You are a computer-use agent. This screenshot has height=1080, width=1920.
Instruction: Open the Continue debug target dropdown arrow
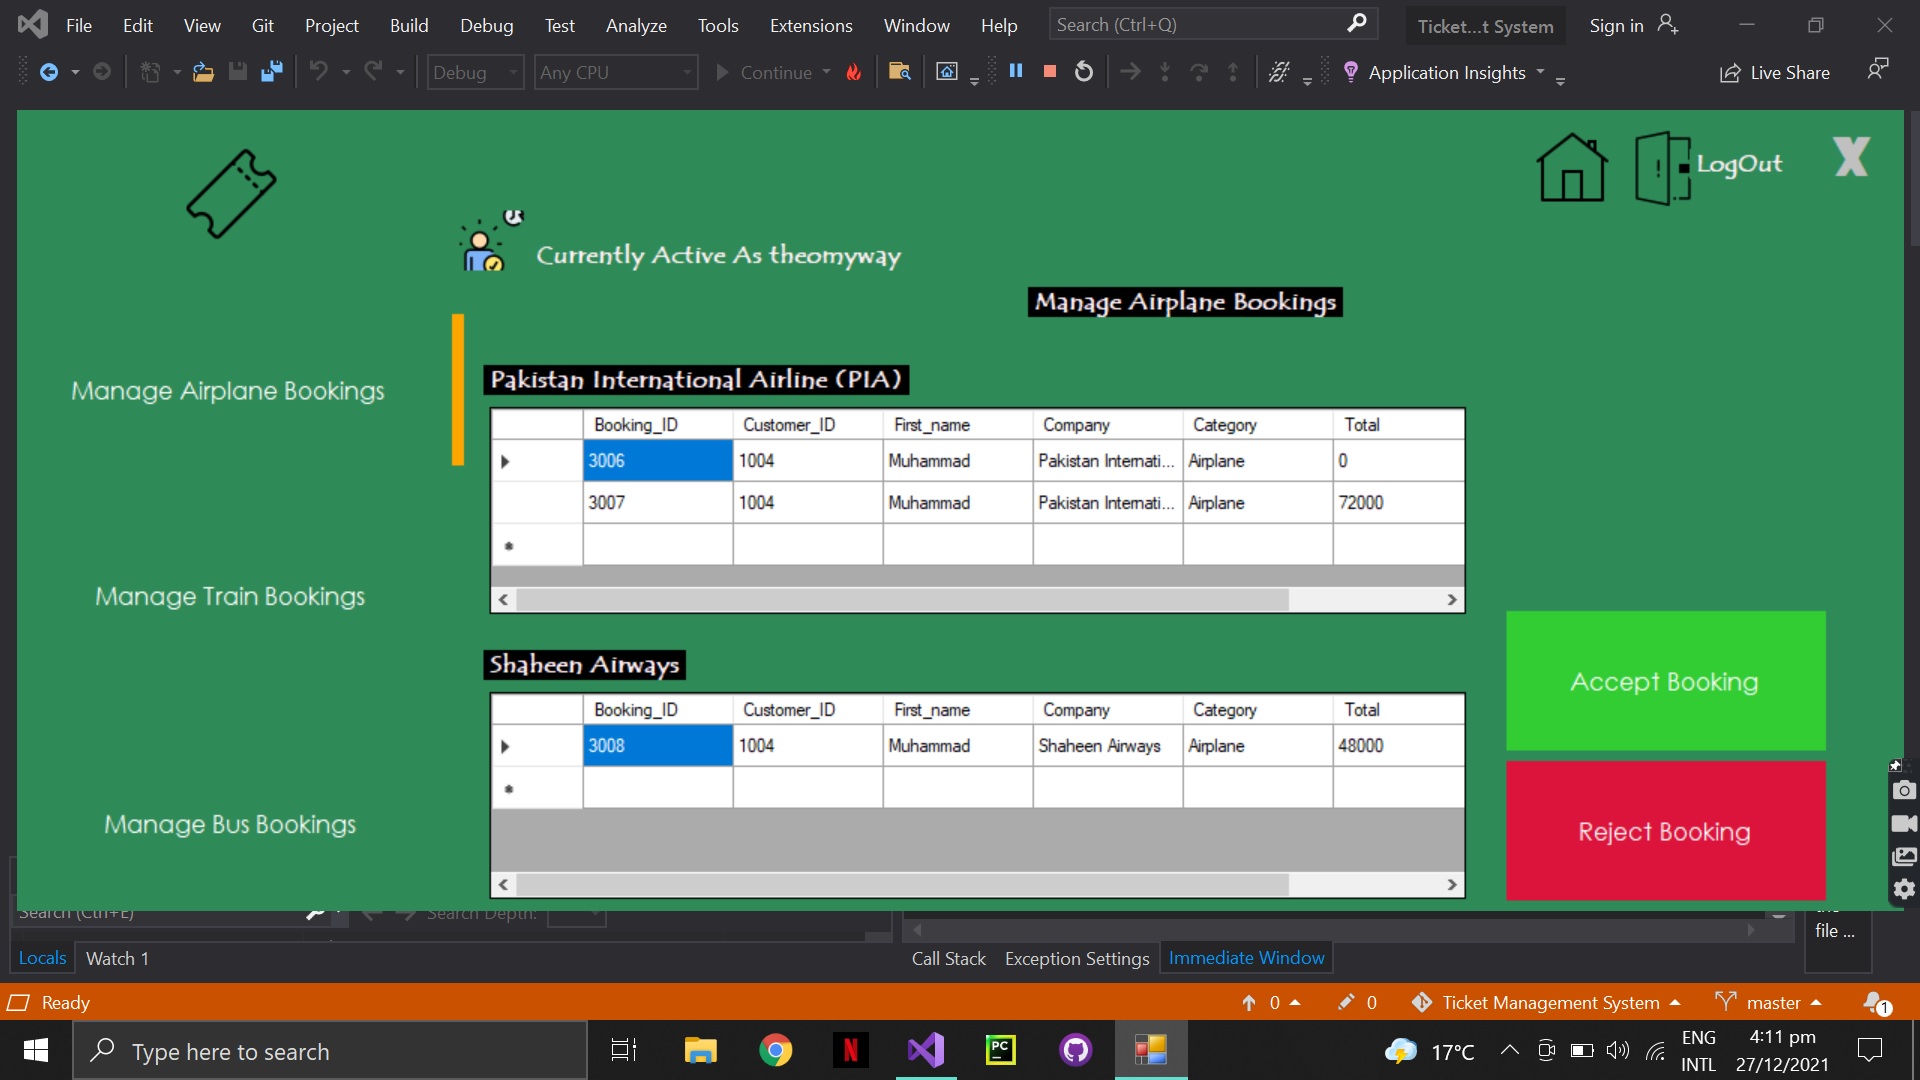(827, 71)
